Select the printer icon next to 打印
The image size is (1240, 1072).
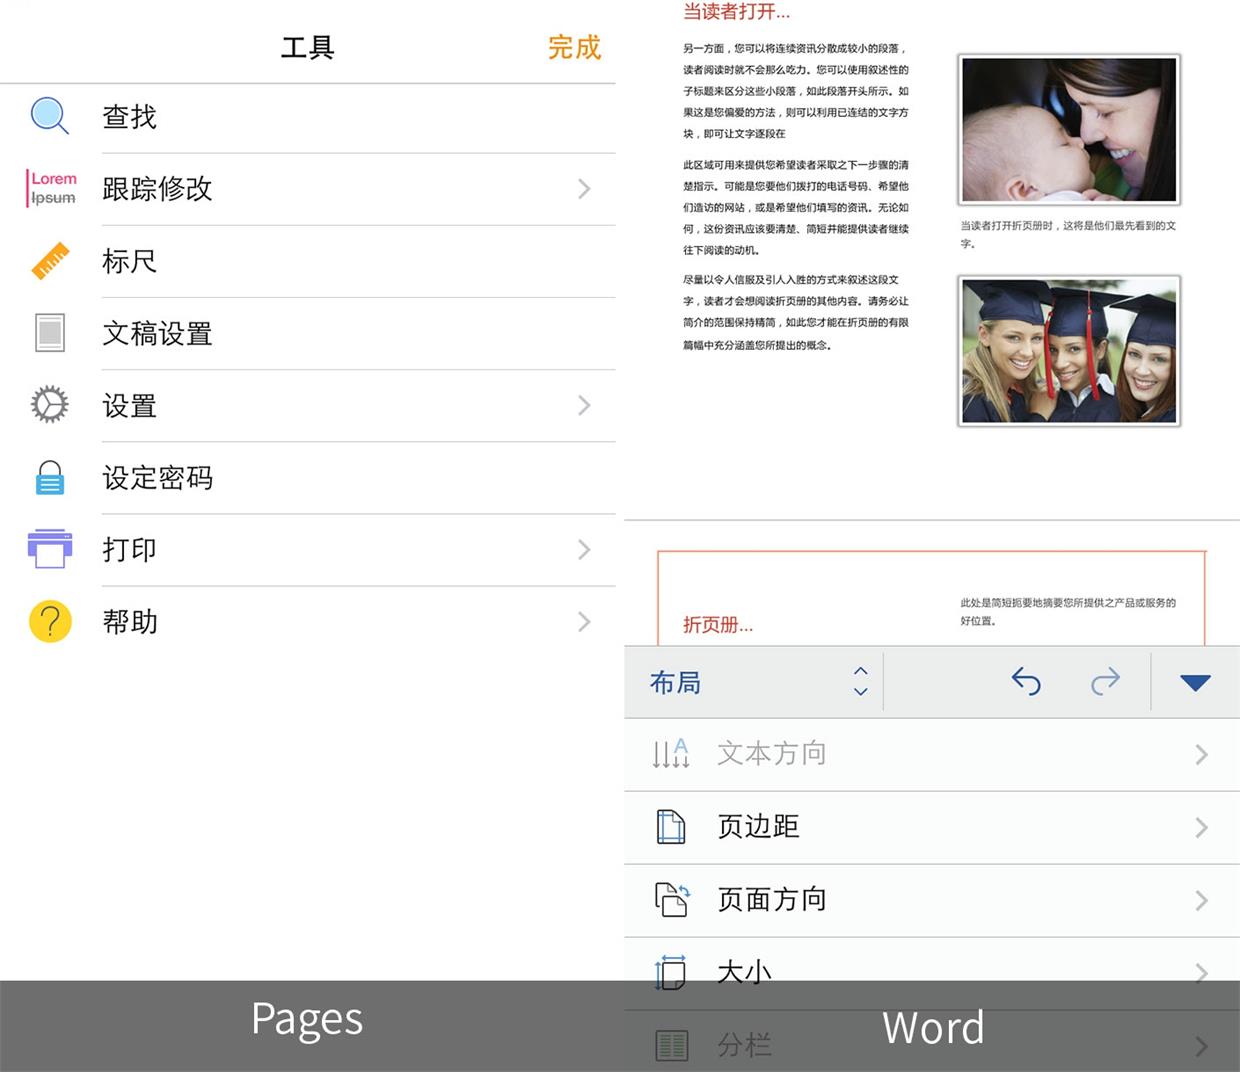point(50,548)
